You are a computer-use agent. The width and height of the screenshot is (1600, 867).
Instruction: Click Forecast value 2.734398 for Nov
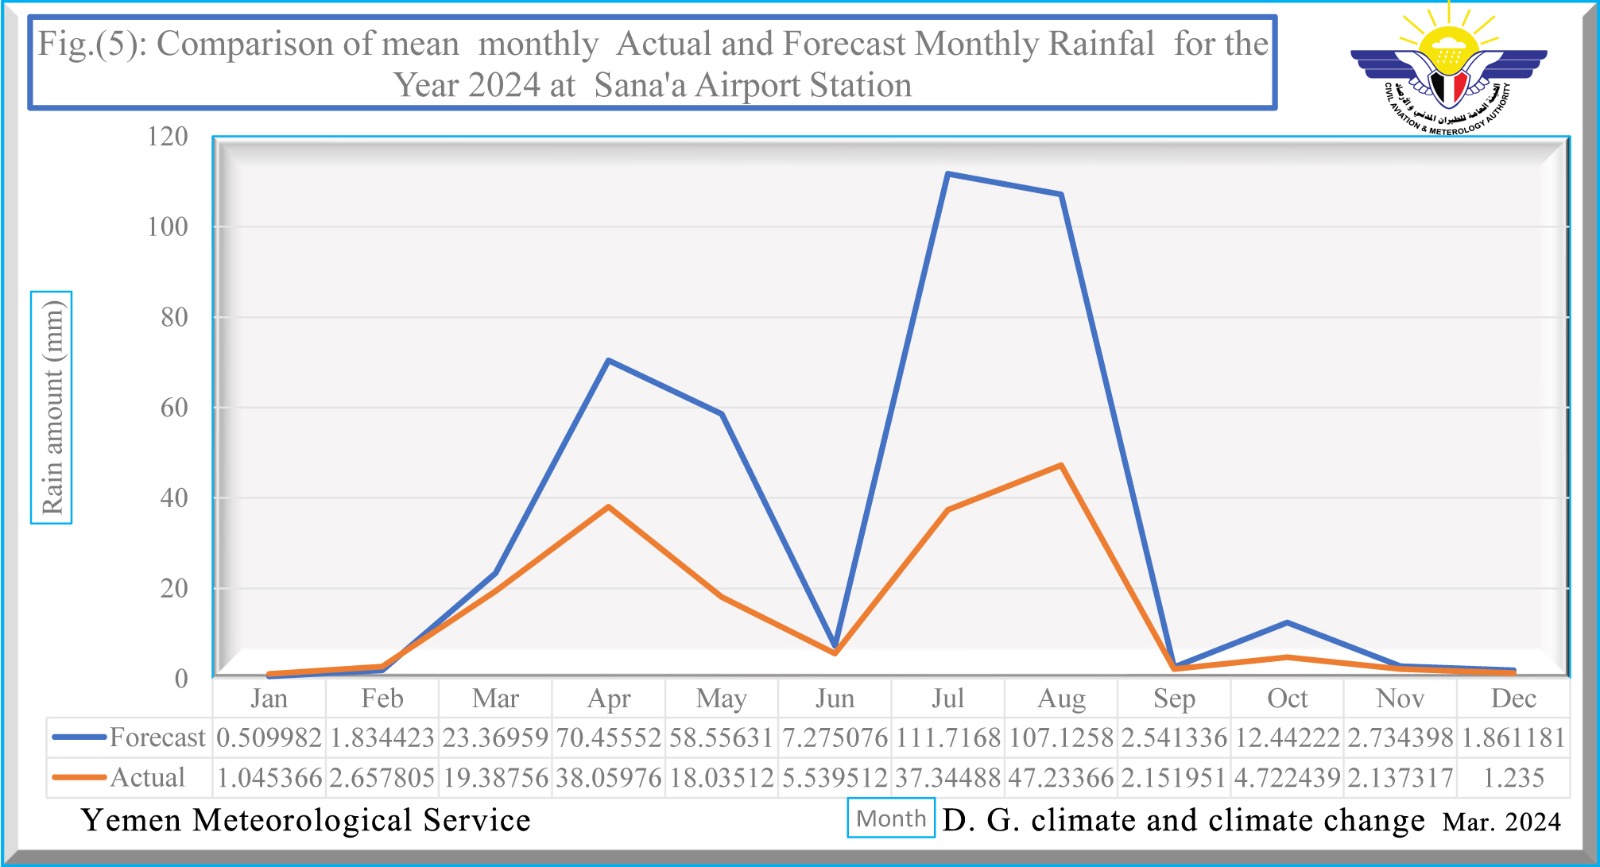[1400, 738]
